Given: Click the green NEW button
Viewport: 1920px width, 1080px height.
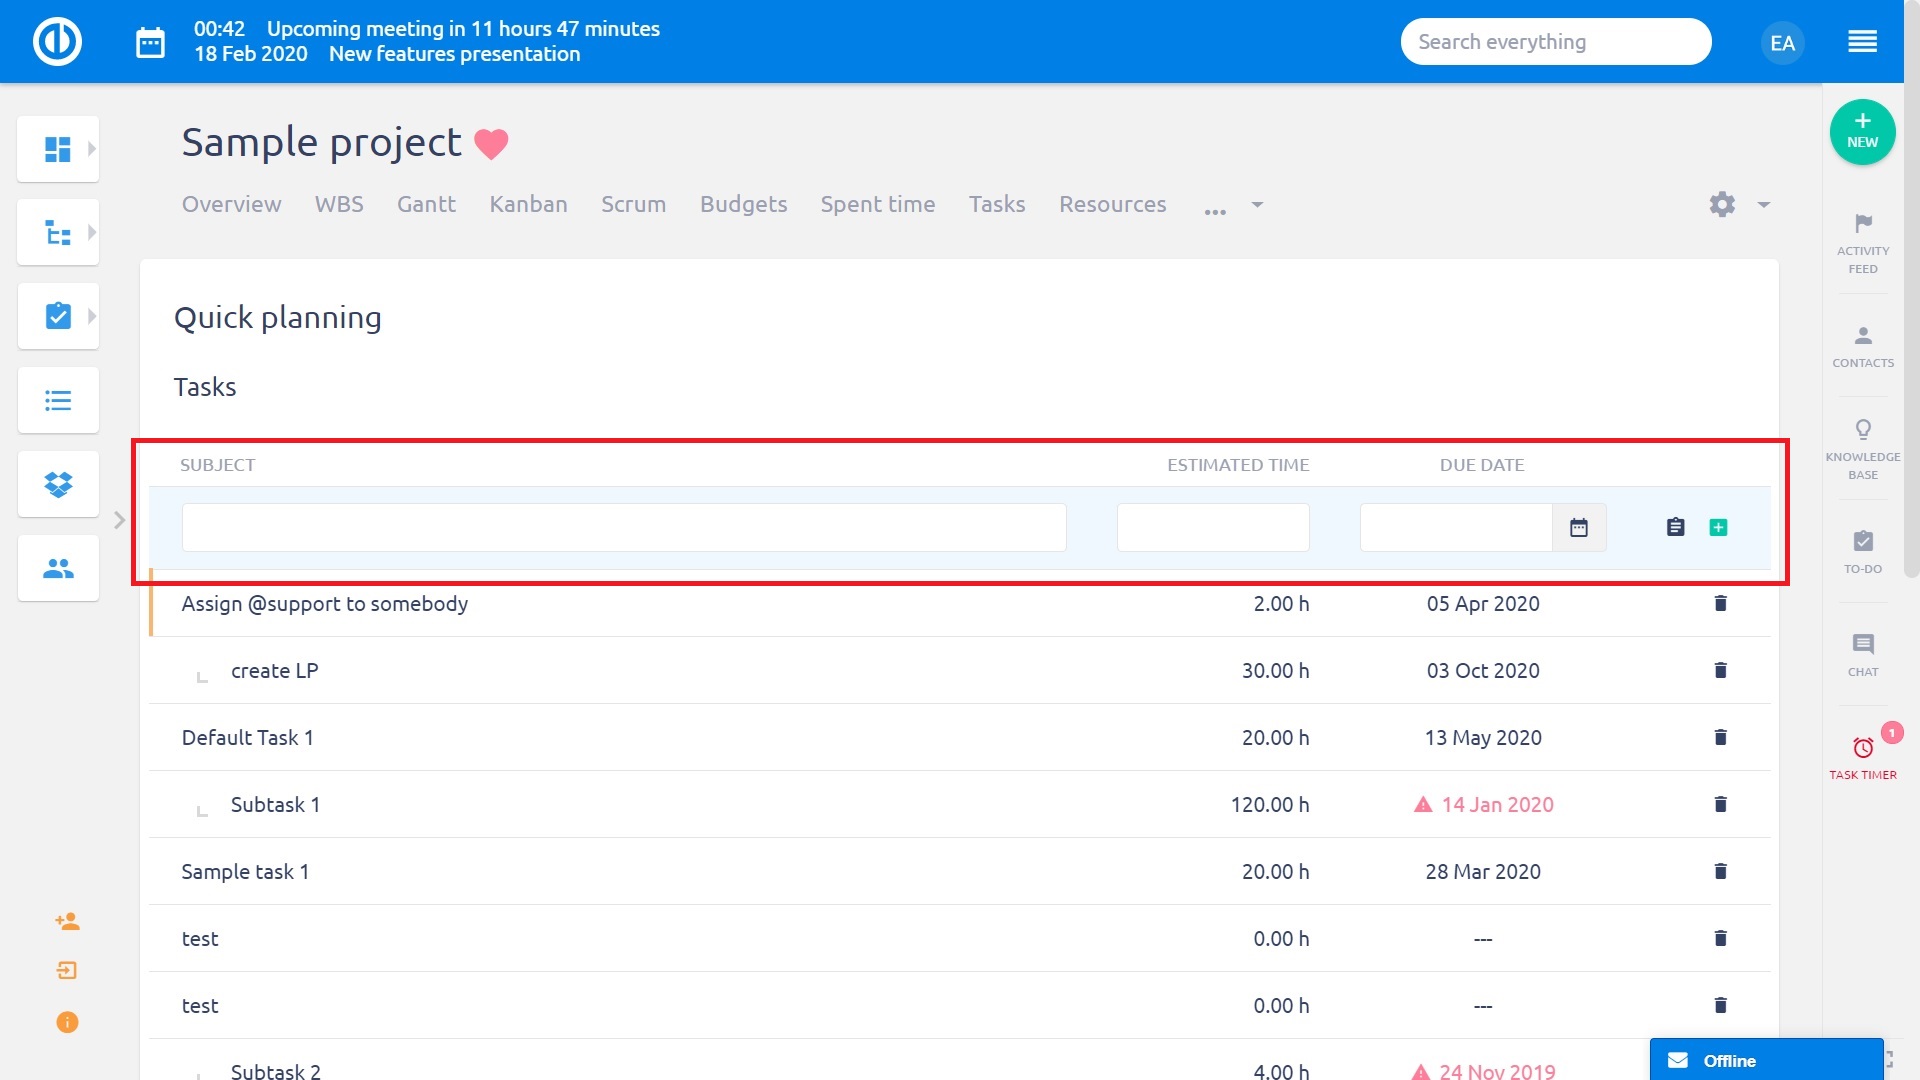Looking at the screenshot, I should 1862,131.
